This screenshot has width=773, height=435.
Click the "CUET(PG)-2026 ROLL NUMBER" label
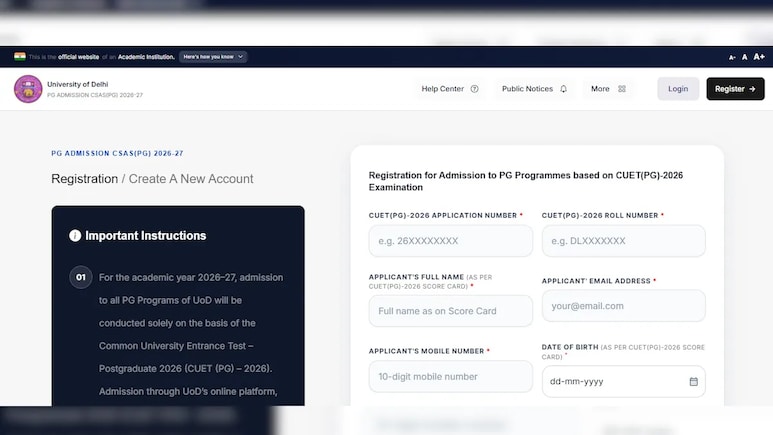(600, 216)
